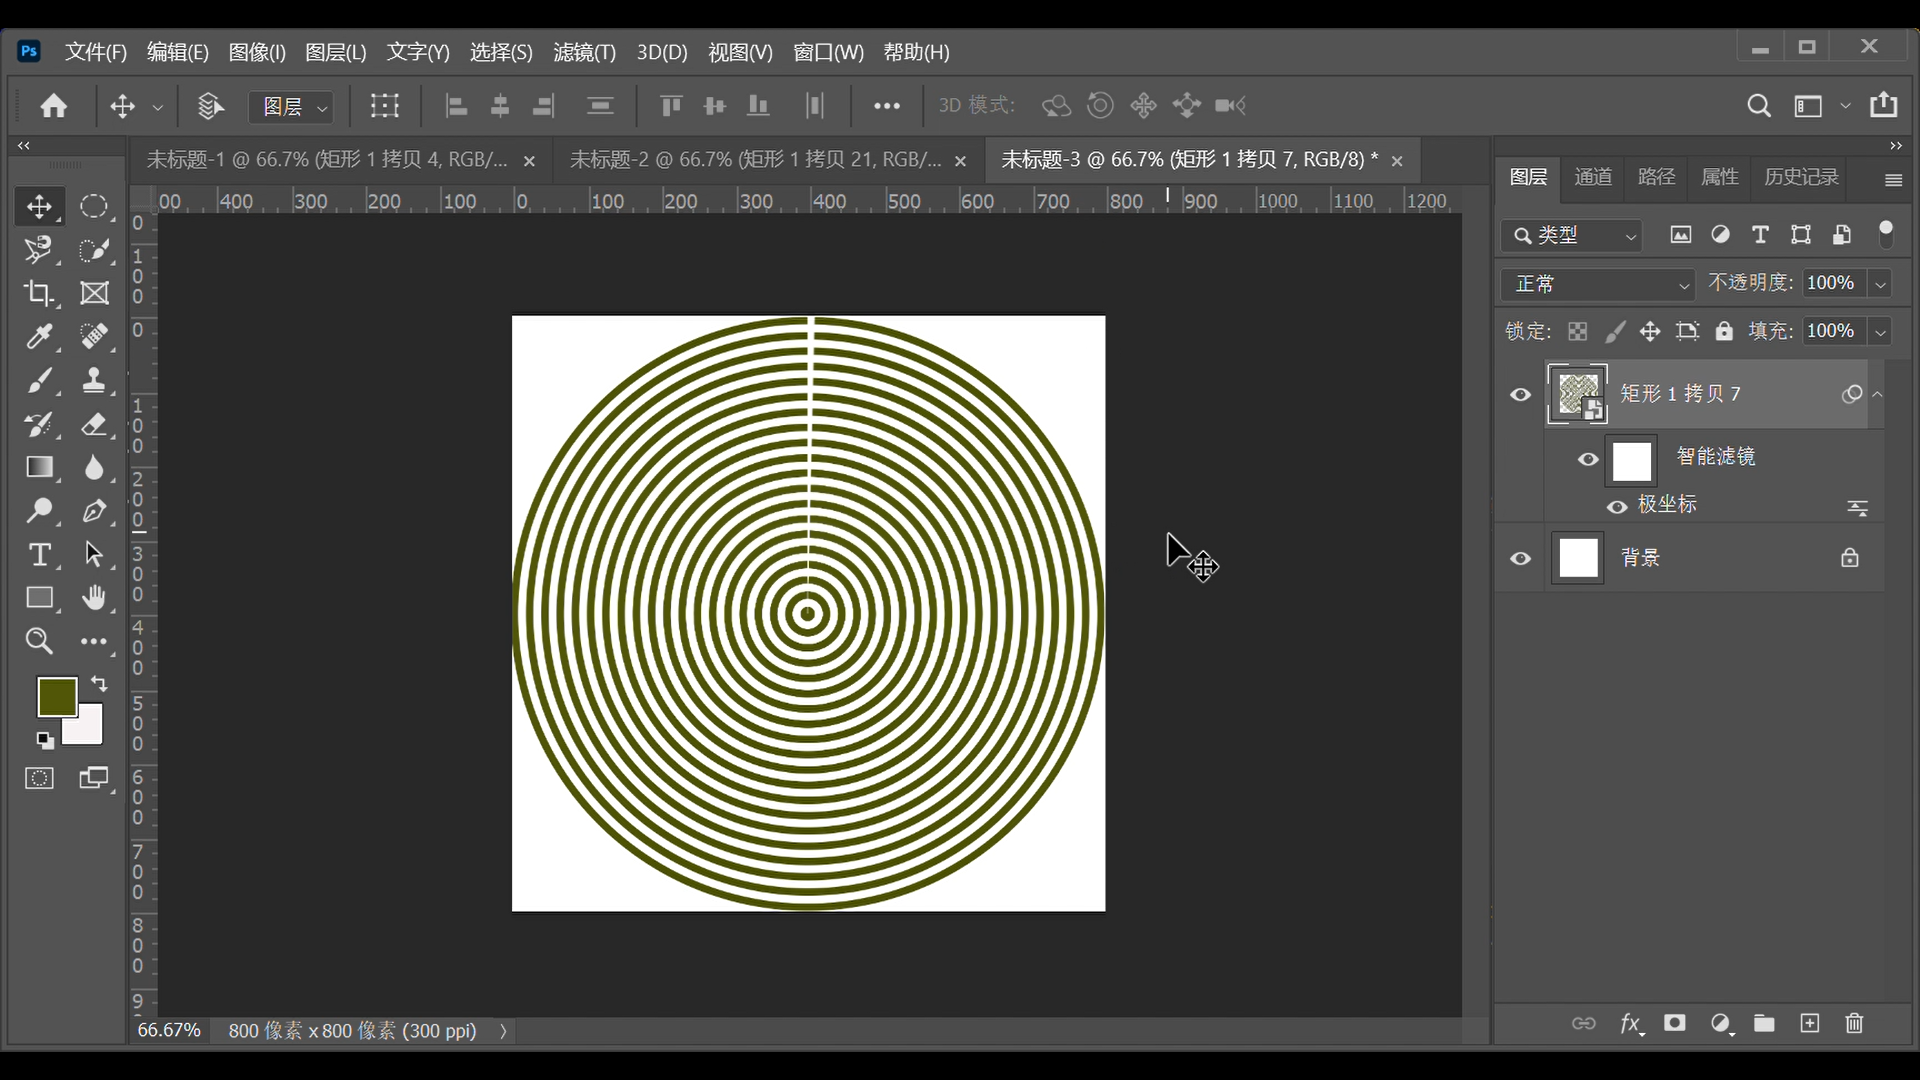Select the Elliptical Marquee tool
The width and height of the screenshot is (1920, 1080).
coord(94,206)
